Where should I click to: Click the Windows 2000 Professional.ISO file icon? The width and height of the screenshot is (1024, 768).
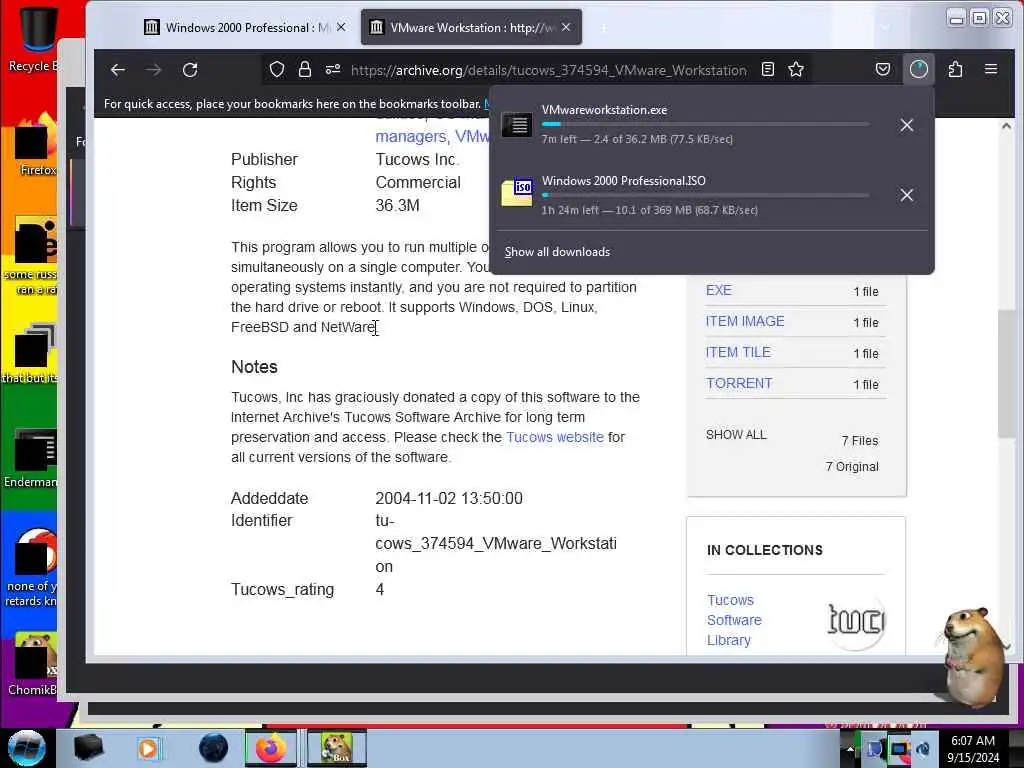pyautogui.click(x=517, y=193)
